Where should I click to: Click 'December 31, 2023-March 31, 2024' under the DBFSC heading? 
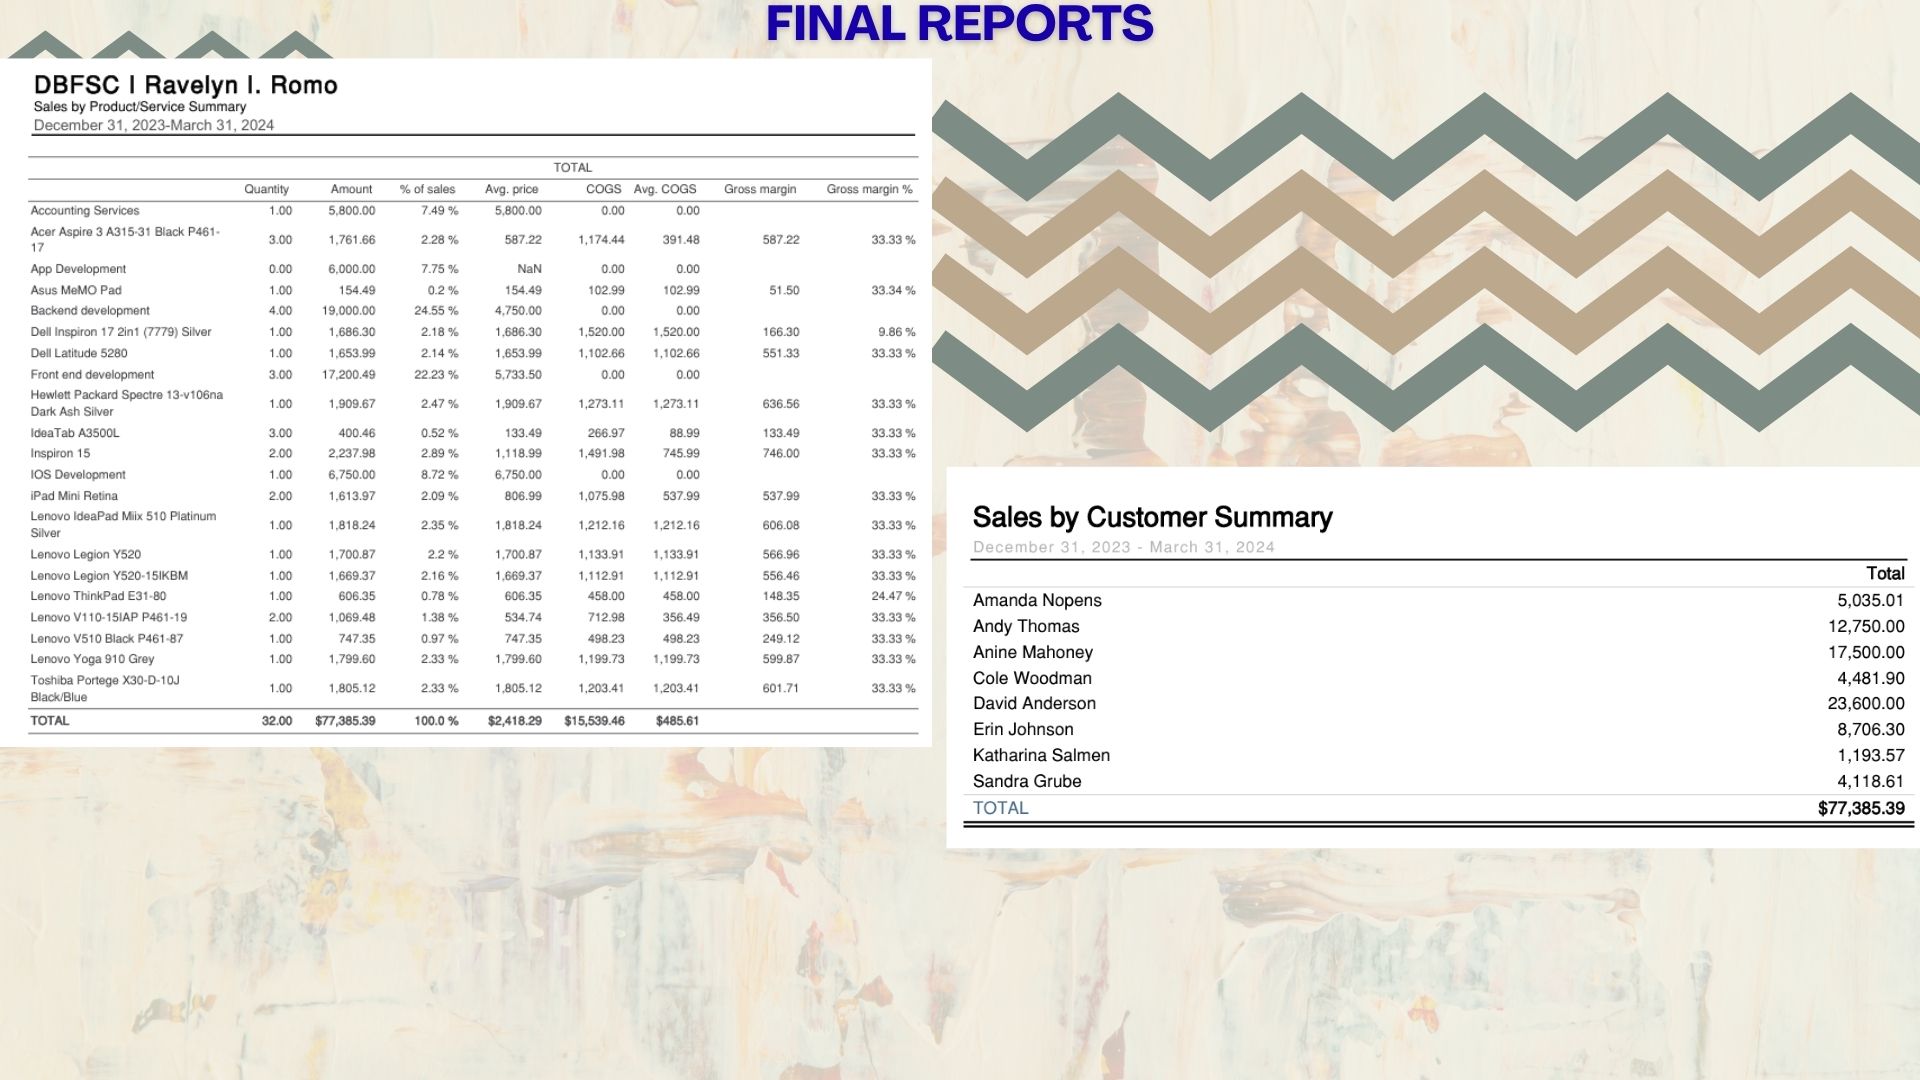click(x=154, y=125)
